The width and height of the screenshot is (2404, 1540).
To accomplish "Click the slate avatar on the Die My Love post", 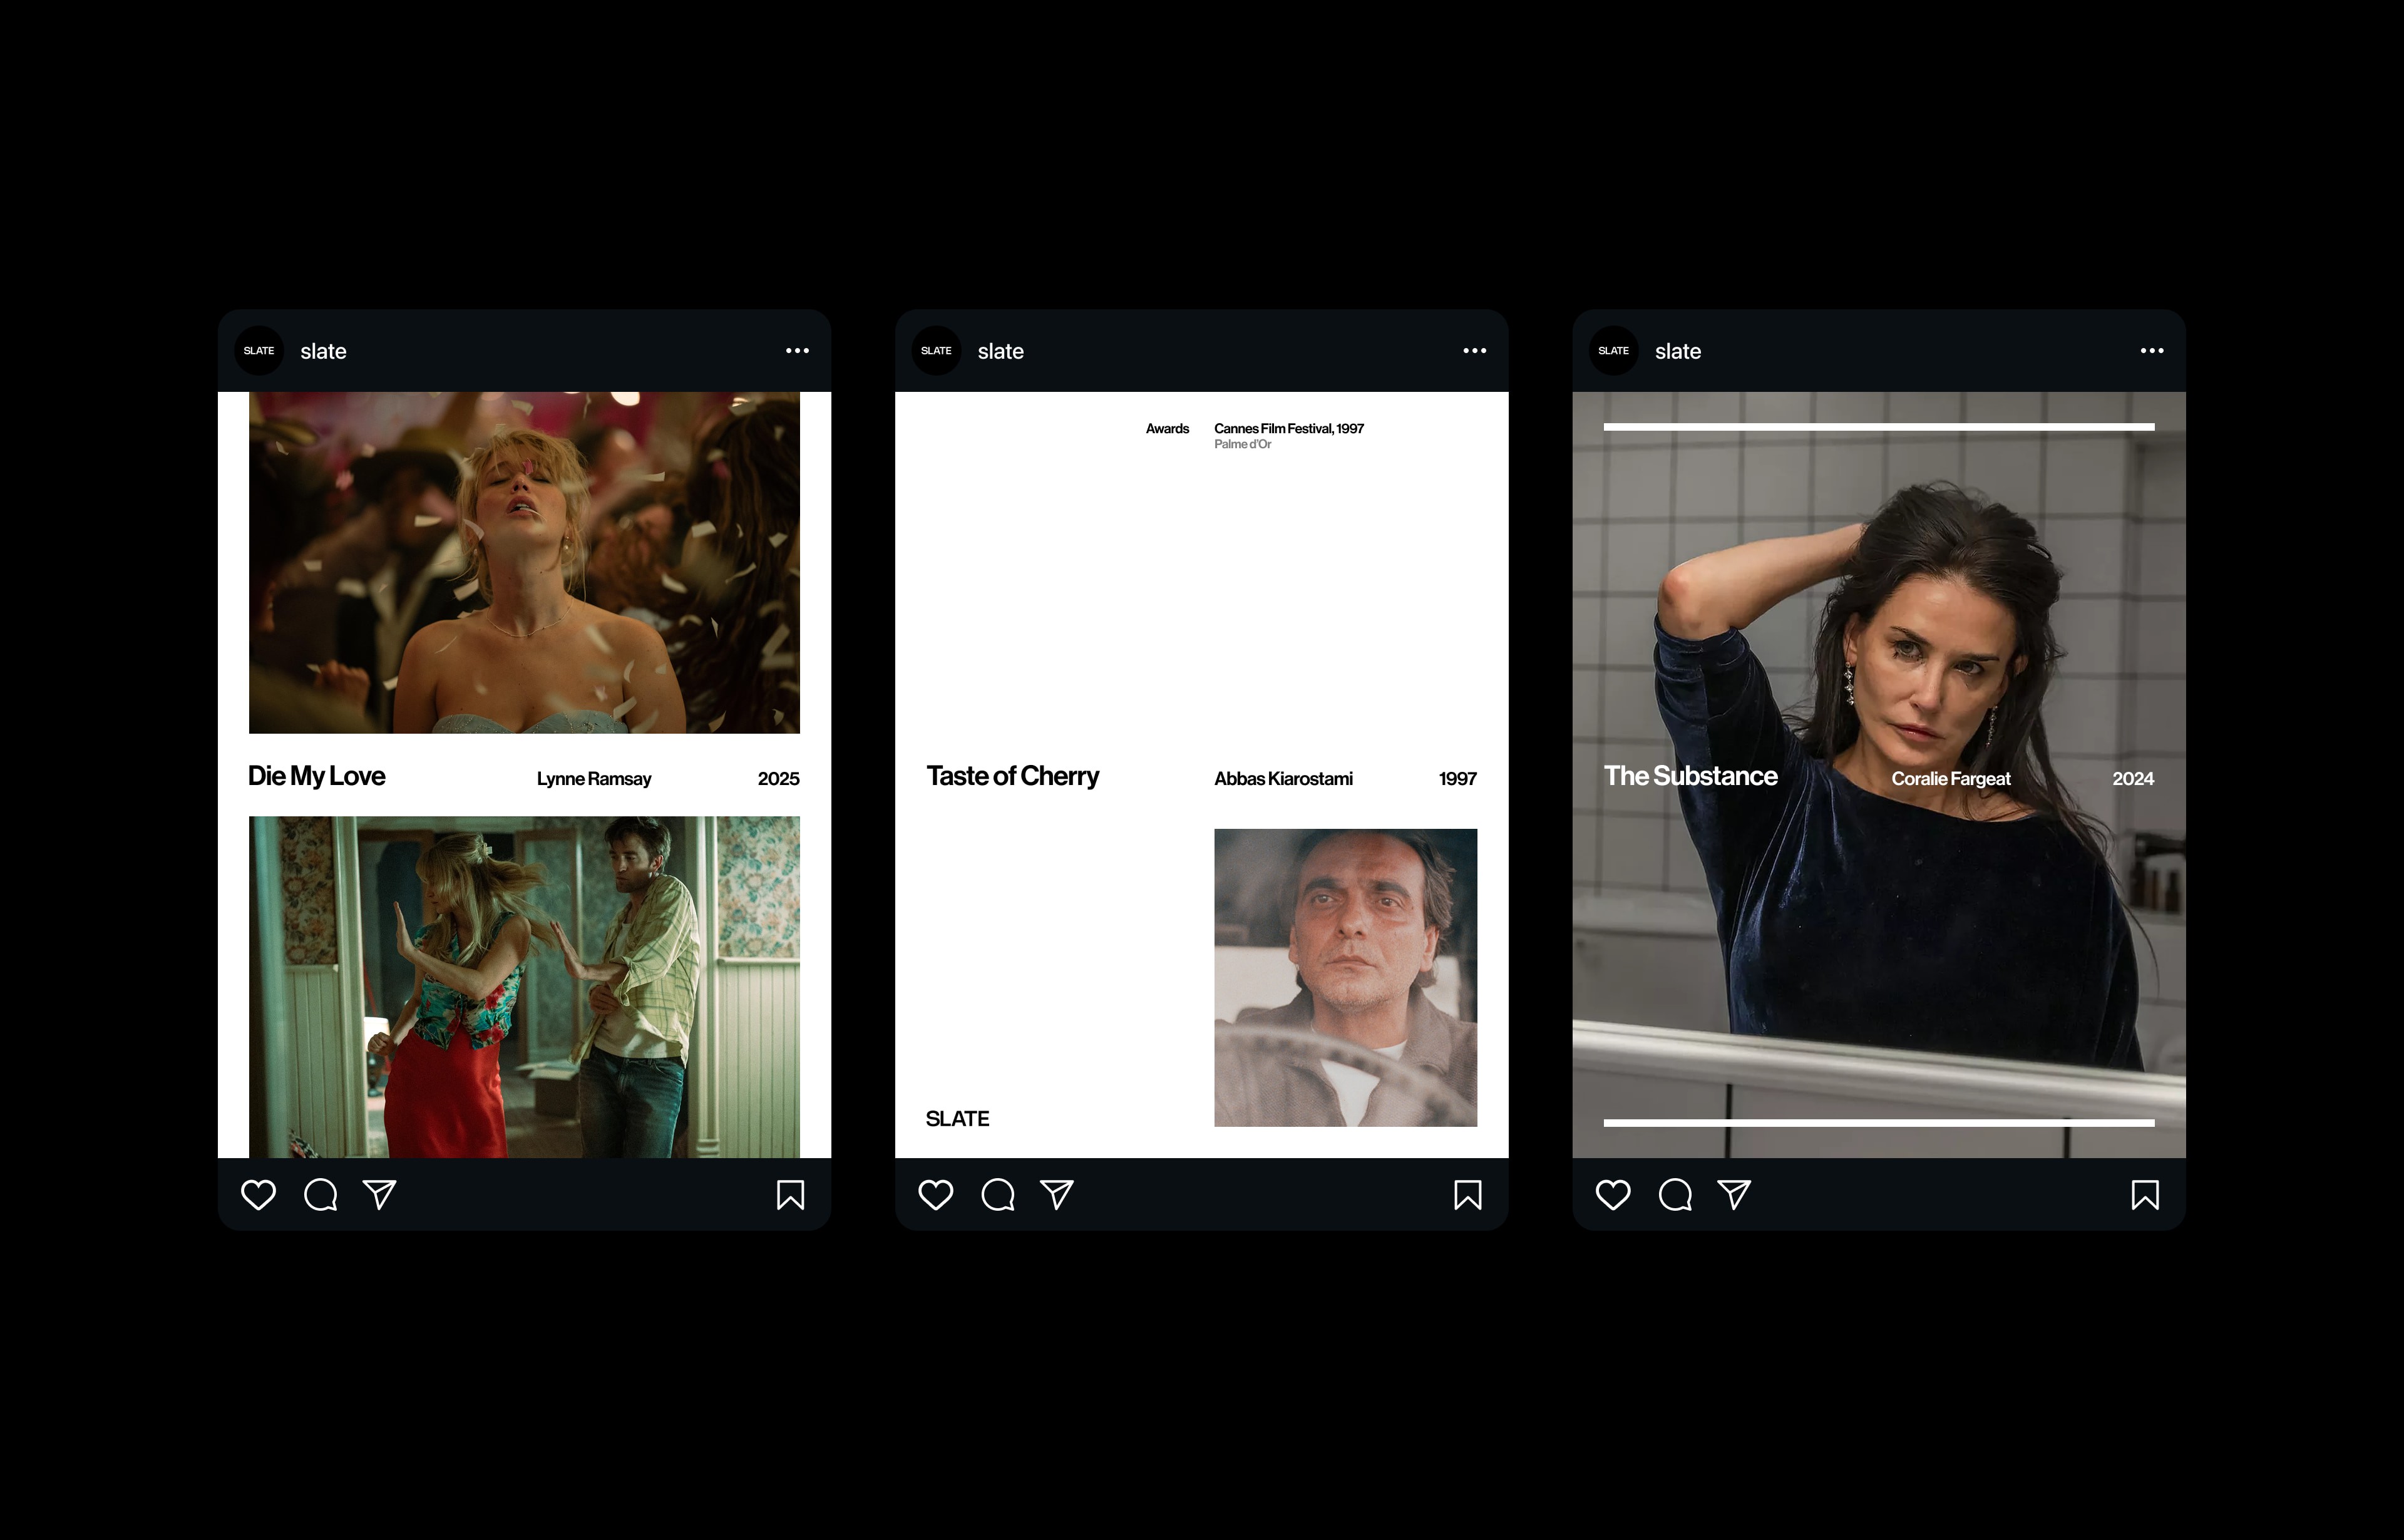I will click(259, 351).
